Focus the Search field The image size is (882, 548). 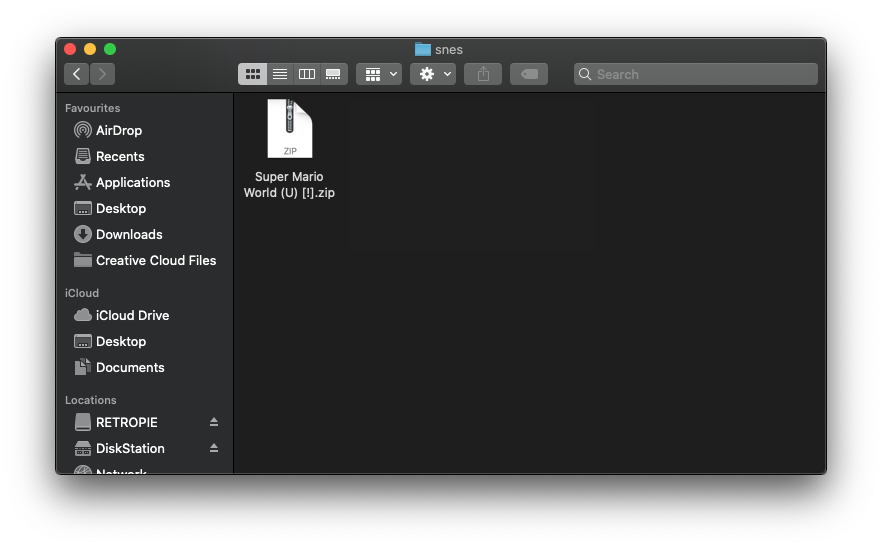pos(696,74)
